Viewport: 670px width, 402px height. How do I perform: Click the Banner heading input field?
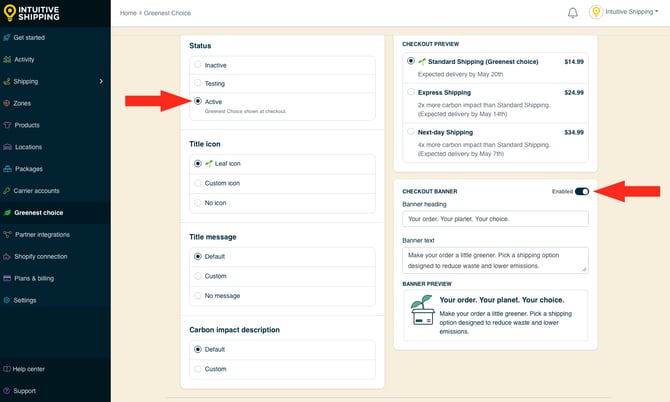click(x=495, y=219)
